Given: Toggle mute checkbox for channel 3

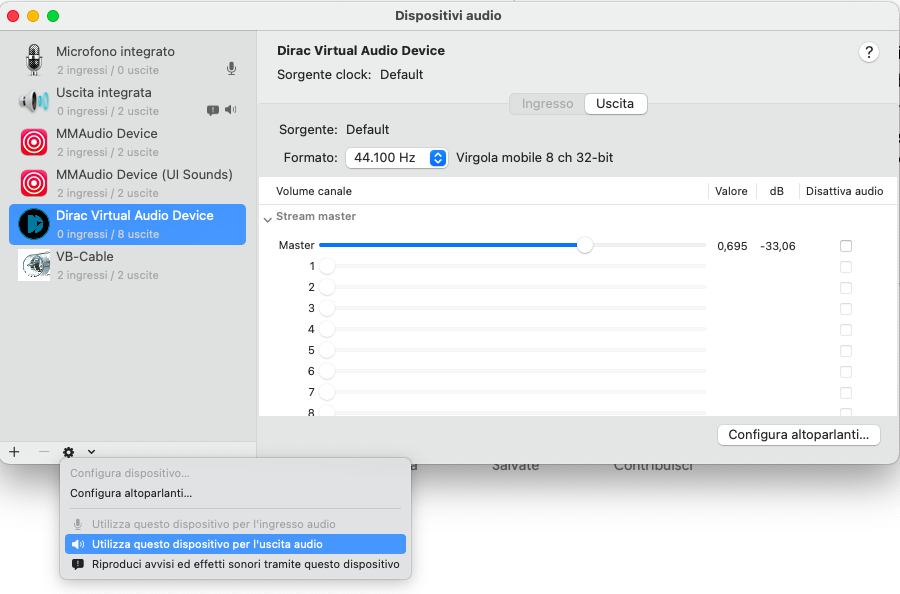Looking at the screenshot, I should point(845,309).
